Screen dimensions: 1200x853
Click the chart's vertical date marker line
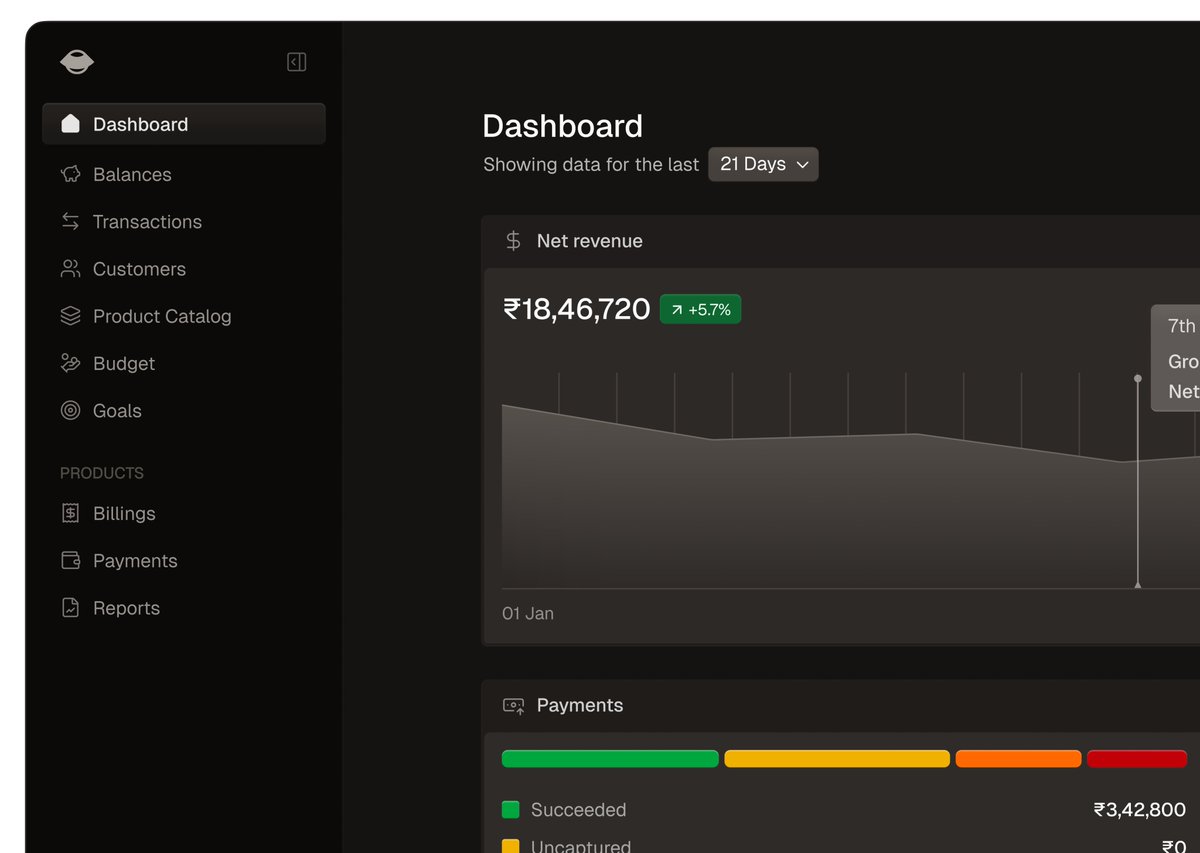click(1137, 482)
